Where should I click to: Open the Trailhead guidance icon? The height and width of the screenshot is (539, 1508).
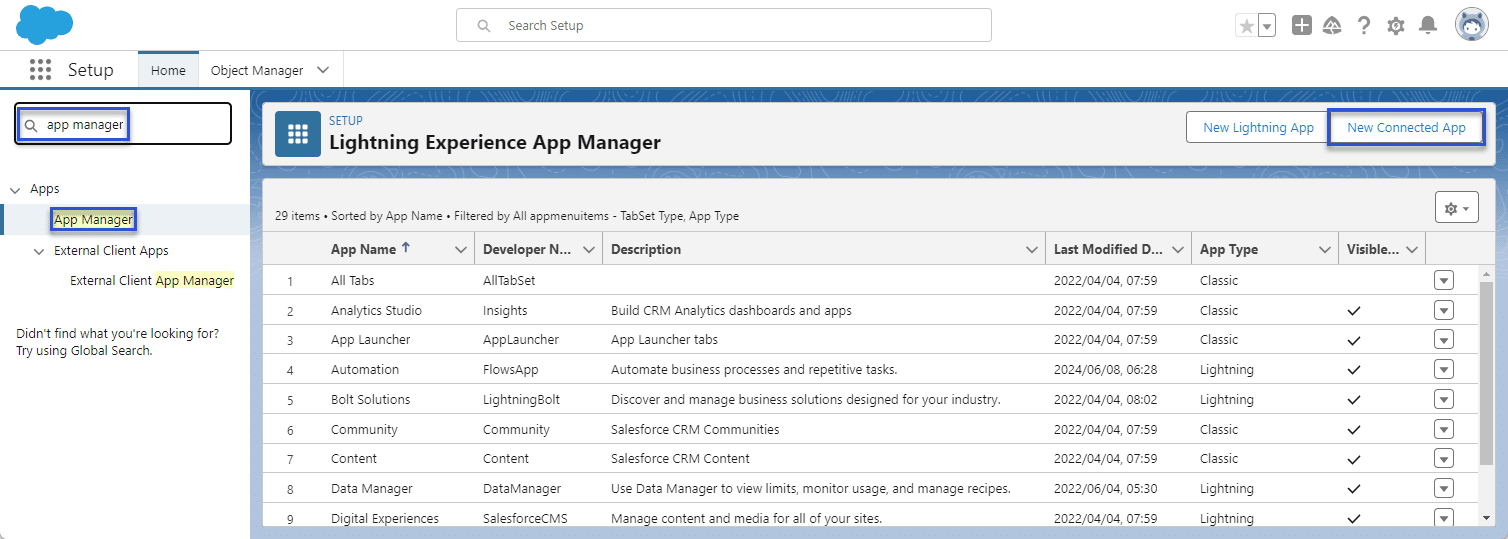tap(1332, 26)
